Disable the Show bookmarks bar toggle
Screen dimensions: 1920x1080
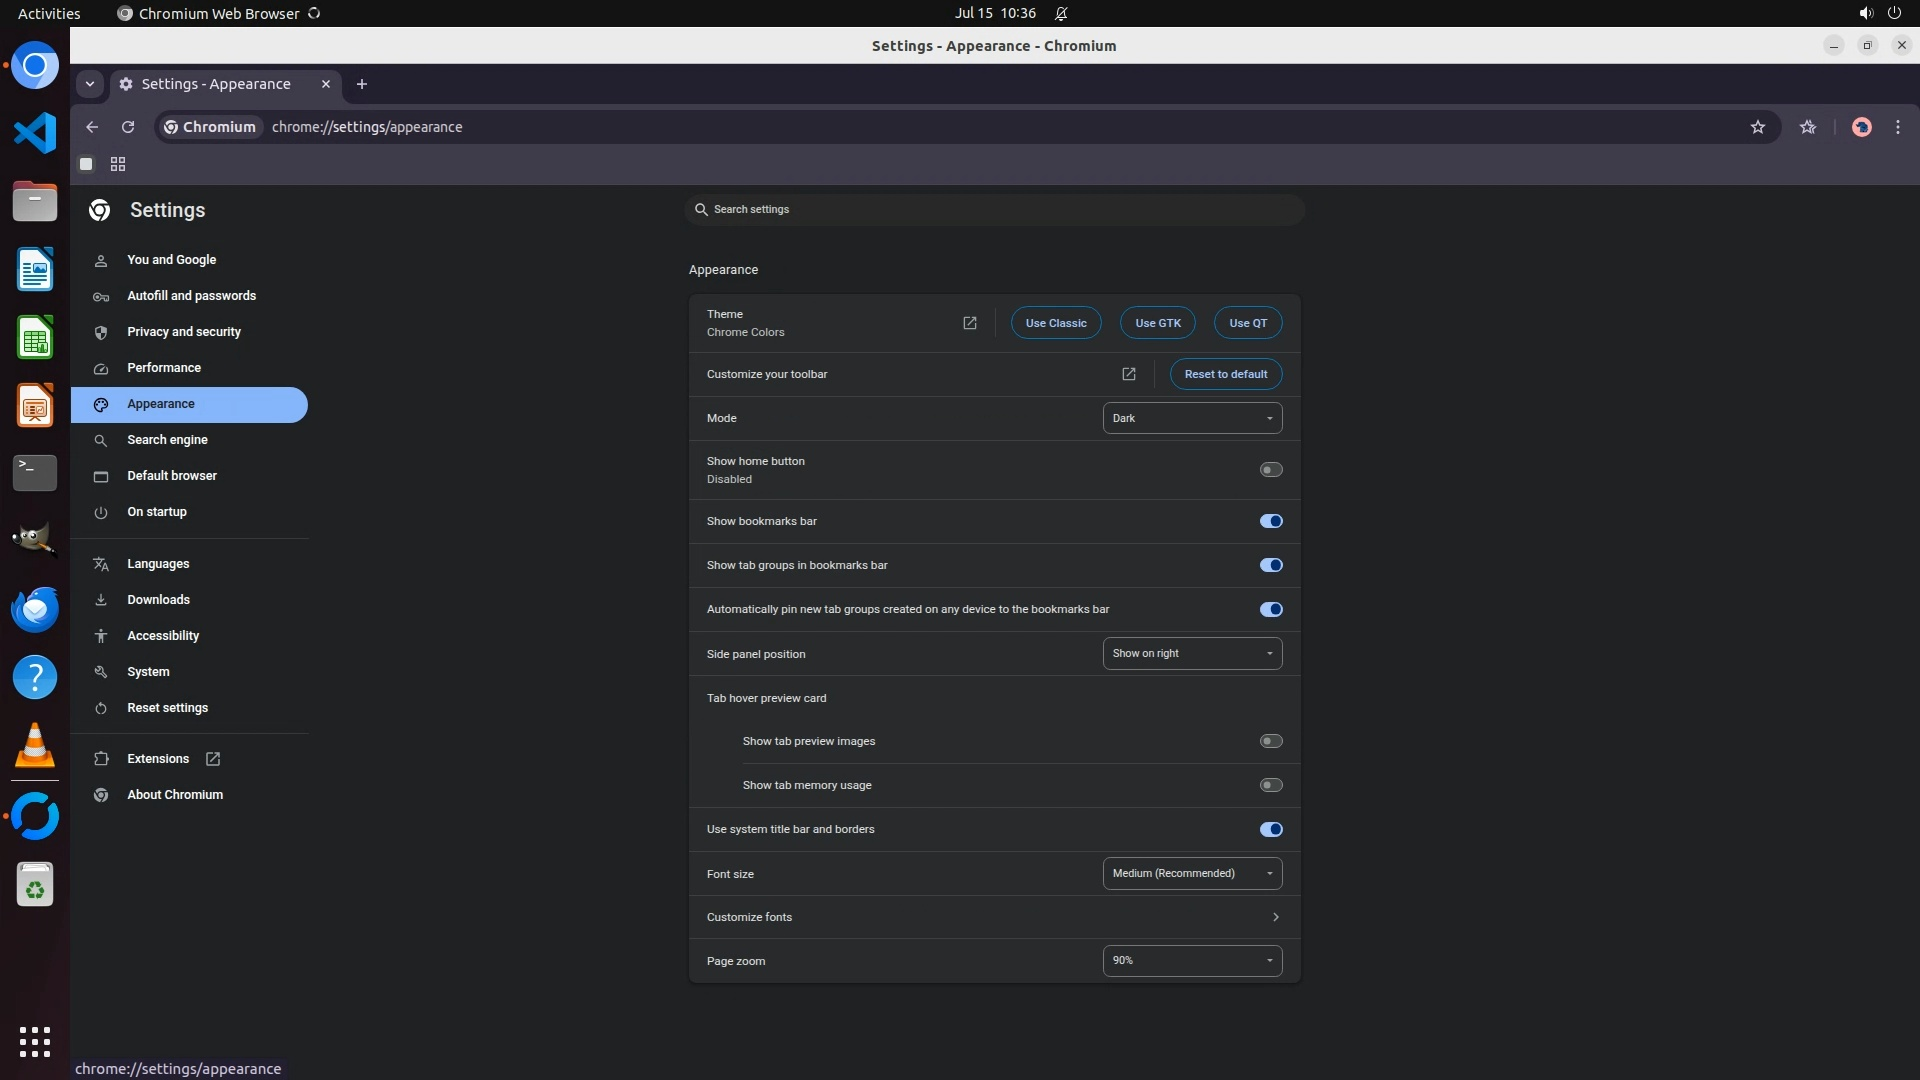(1270, 521)
